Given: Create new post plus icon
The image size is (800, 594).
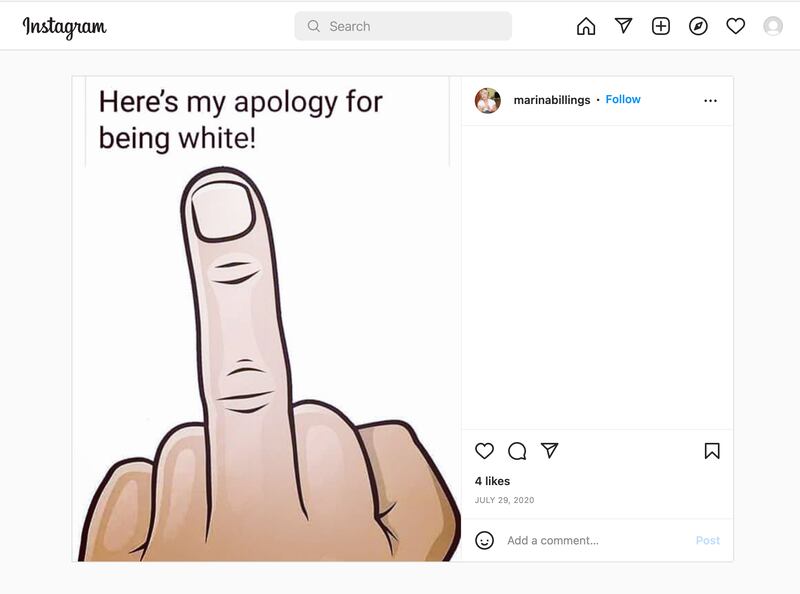Looking at the screenshot, I should tap(661, 26).
